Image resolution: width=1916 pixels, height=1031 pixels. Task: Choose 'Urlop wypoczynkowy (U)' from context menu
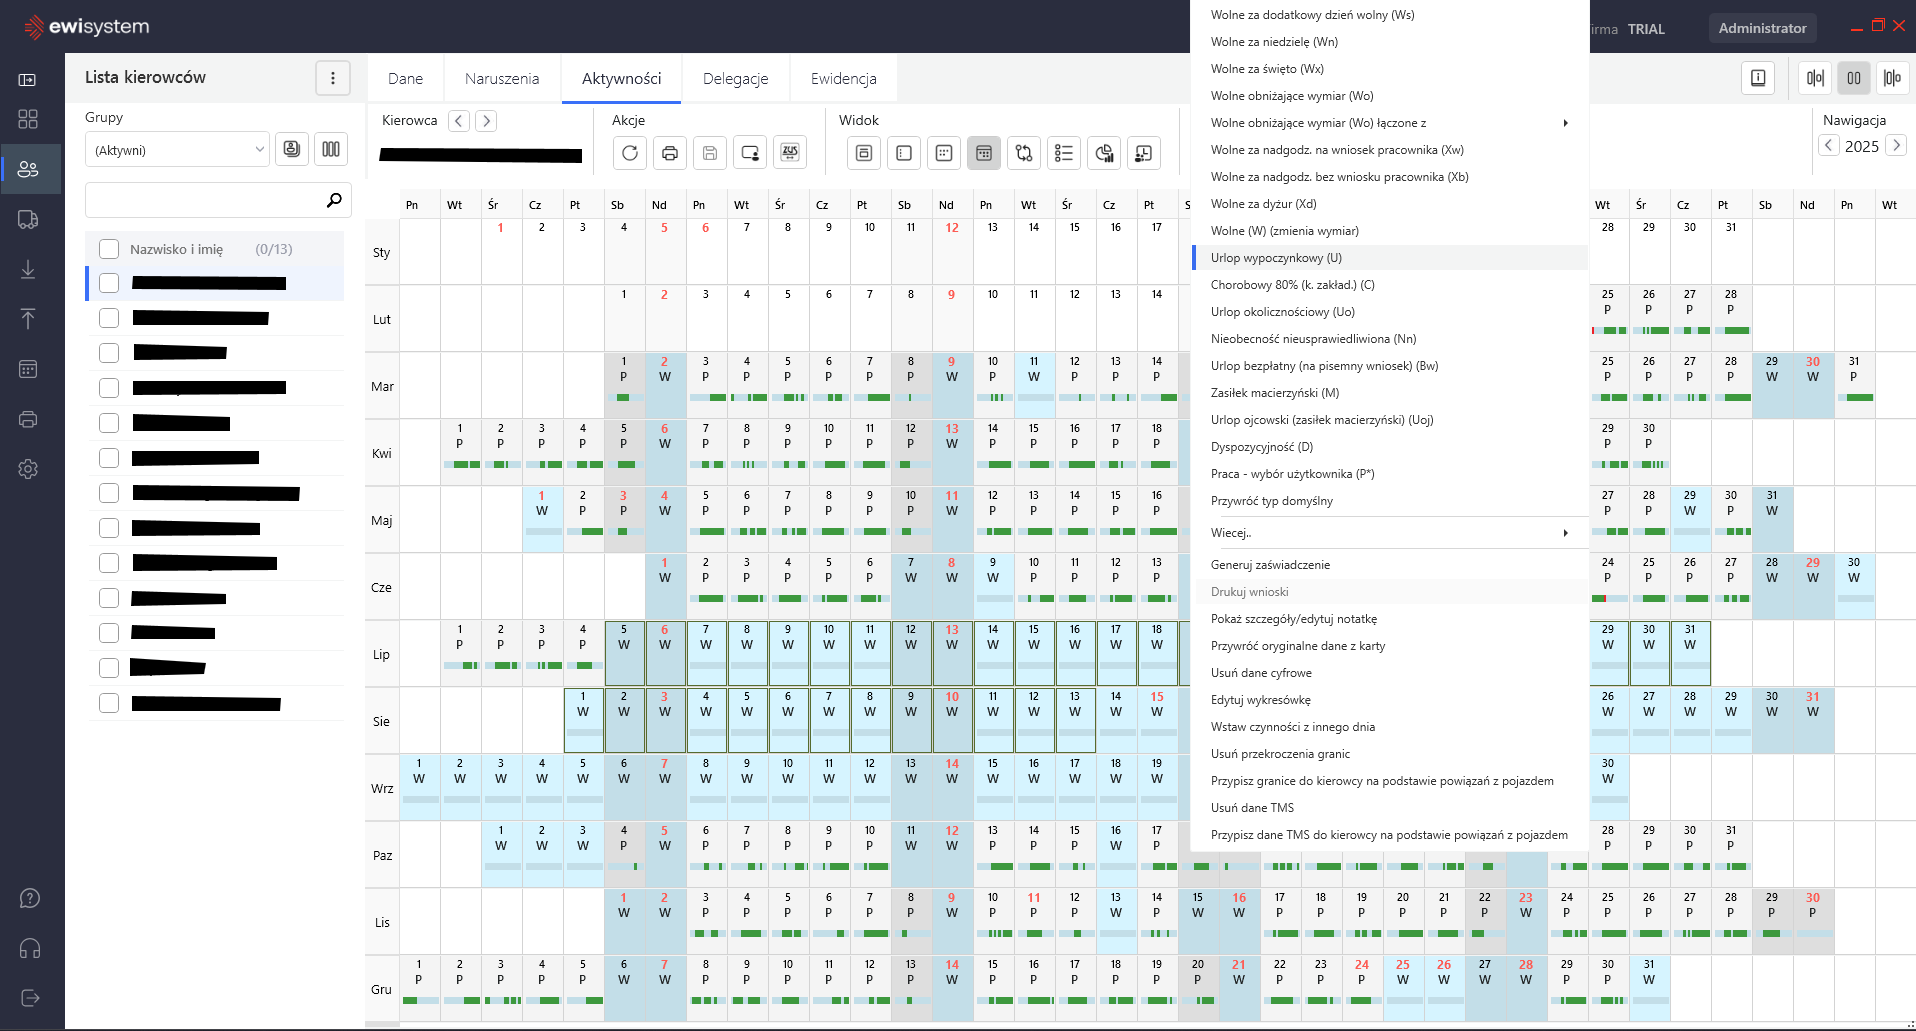[x=1276, y=258]
